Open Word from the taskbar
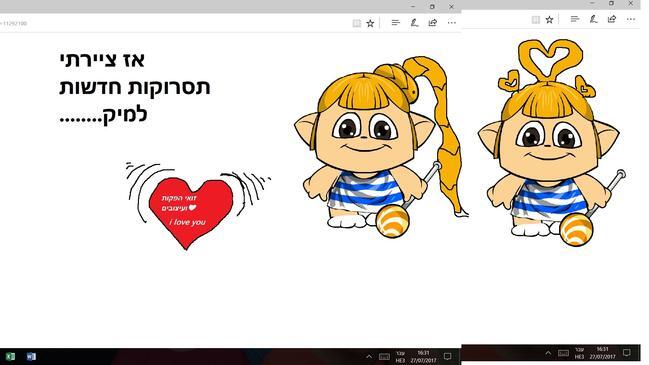Image resolution: width=649 pixels, height=365 pixels. [x=31, y=356]
